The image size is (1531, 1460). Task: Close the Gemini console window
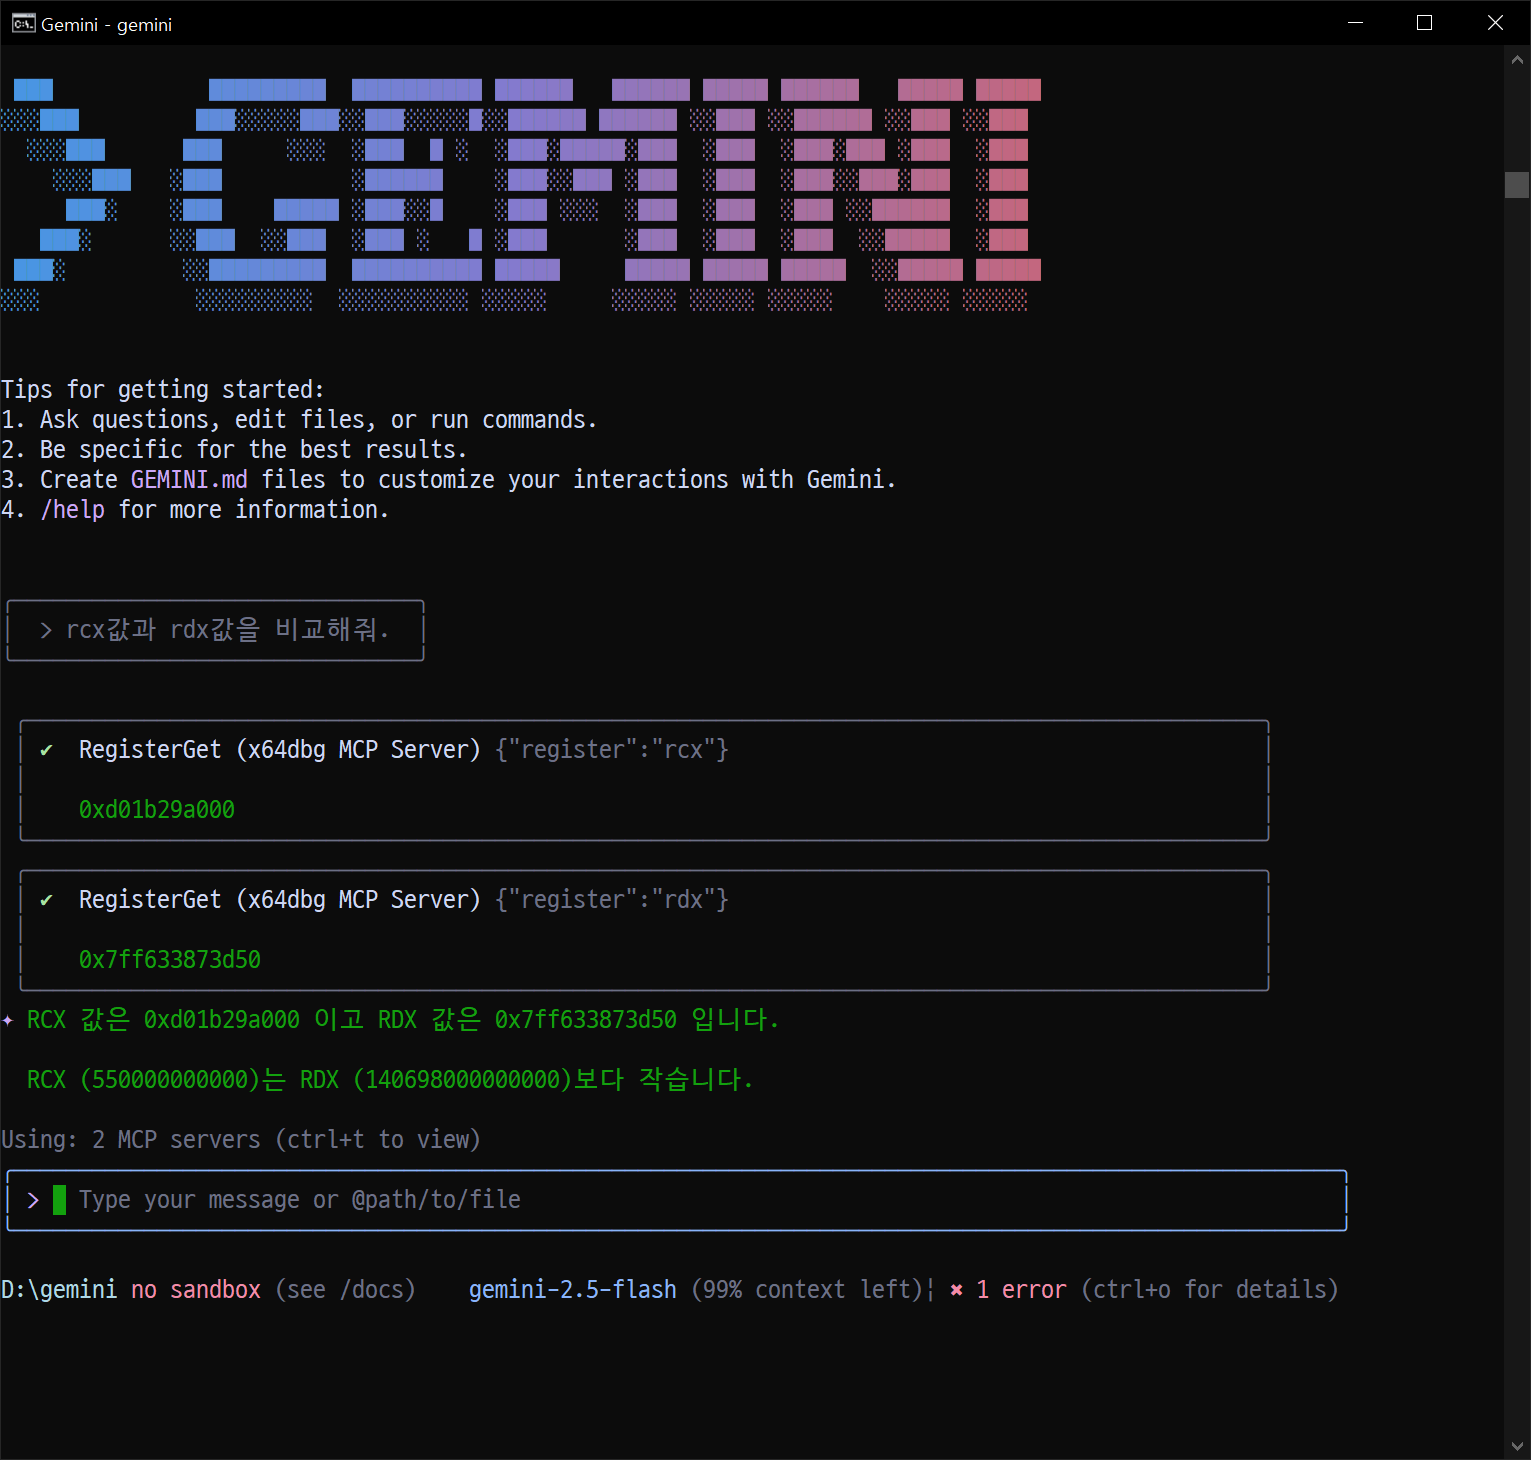(x=1495, y=23)
